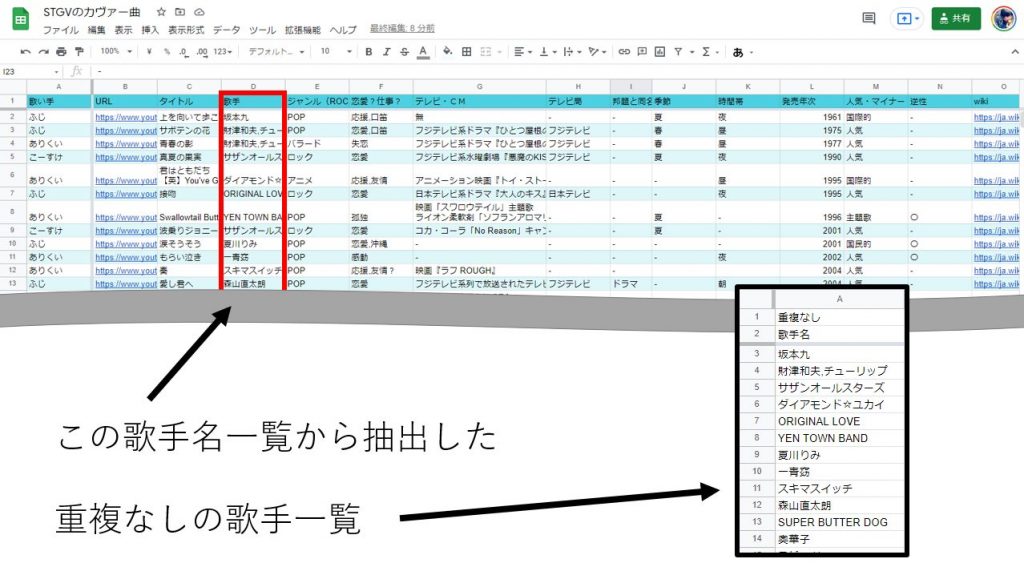Open the 表示形式 menu
The image size is (1024, 575).
pyautogui.click(x=185, y=30)
